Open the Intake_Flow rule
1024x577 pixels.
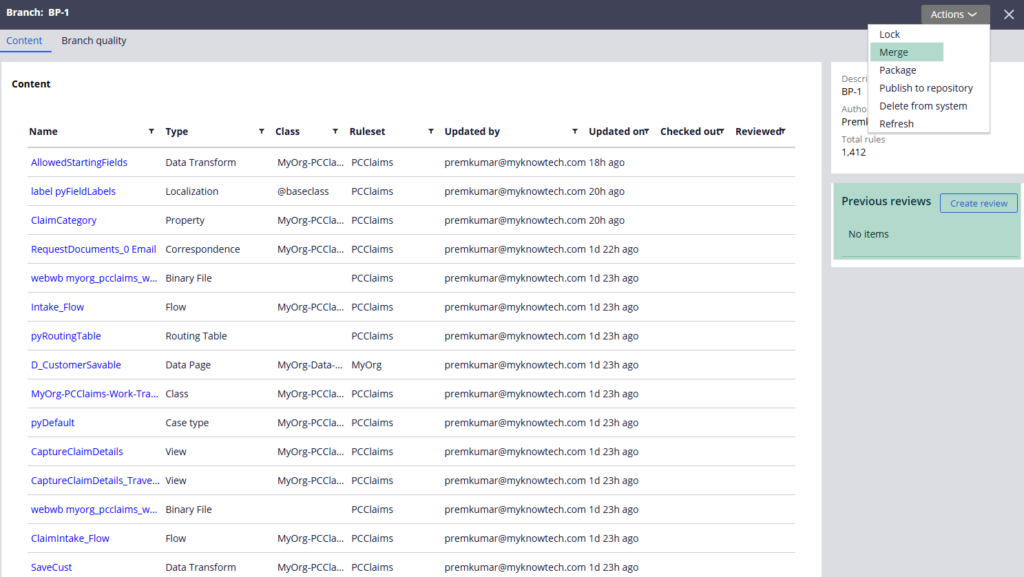57,307
